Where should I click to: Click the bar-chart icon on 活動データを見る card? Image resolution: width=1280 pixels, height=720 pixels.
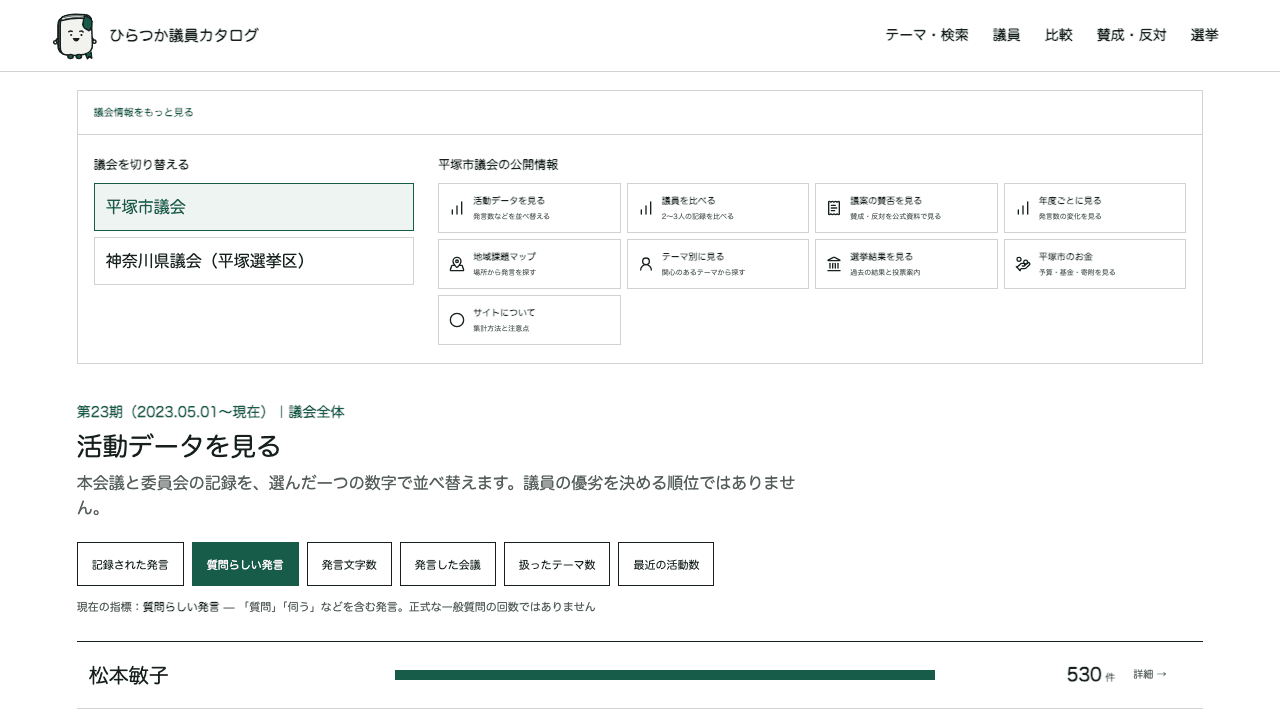[x=457, y=208]
